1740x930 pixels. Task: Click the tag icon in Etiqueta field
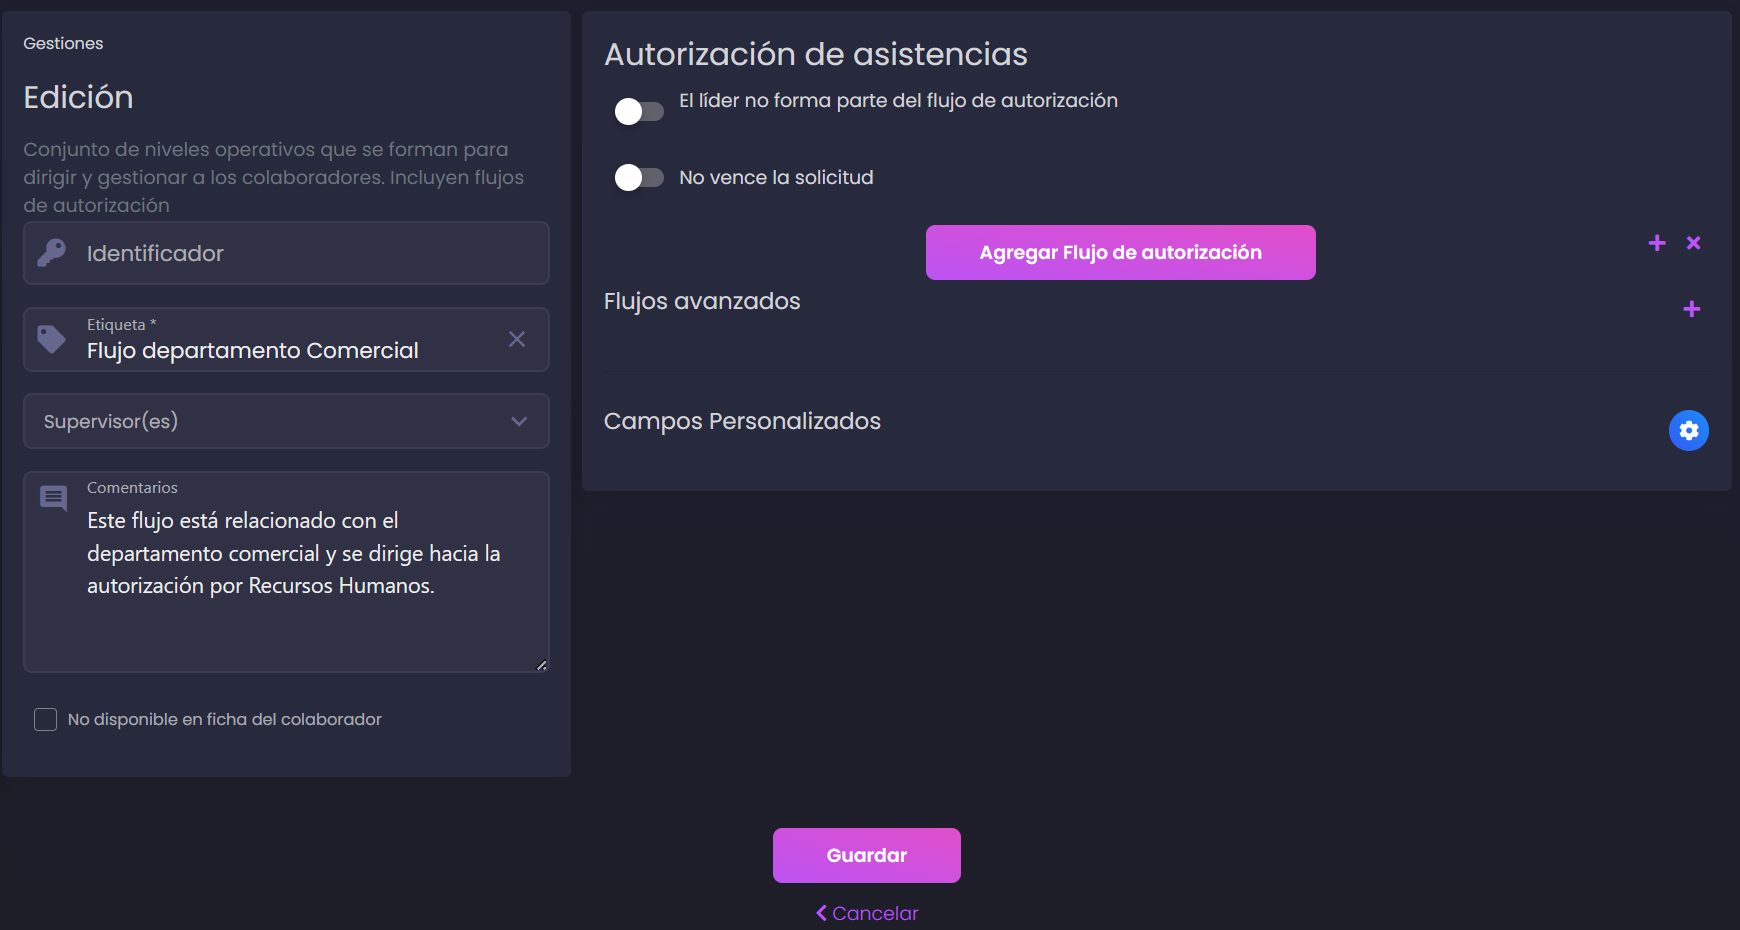(52, 339)
